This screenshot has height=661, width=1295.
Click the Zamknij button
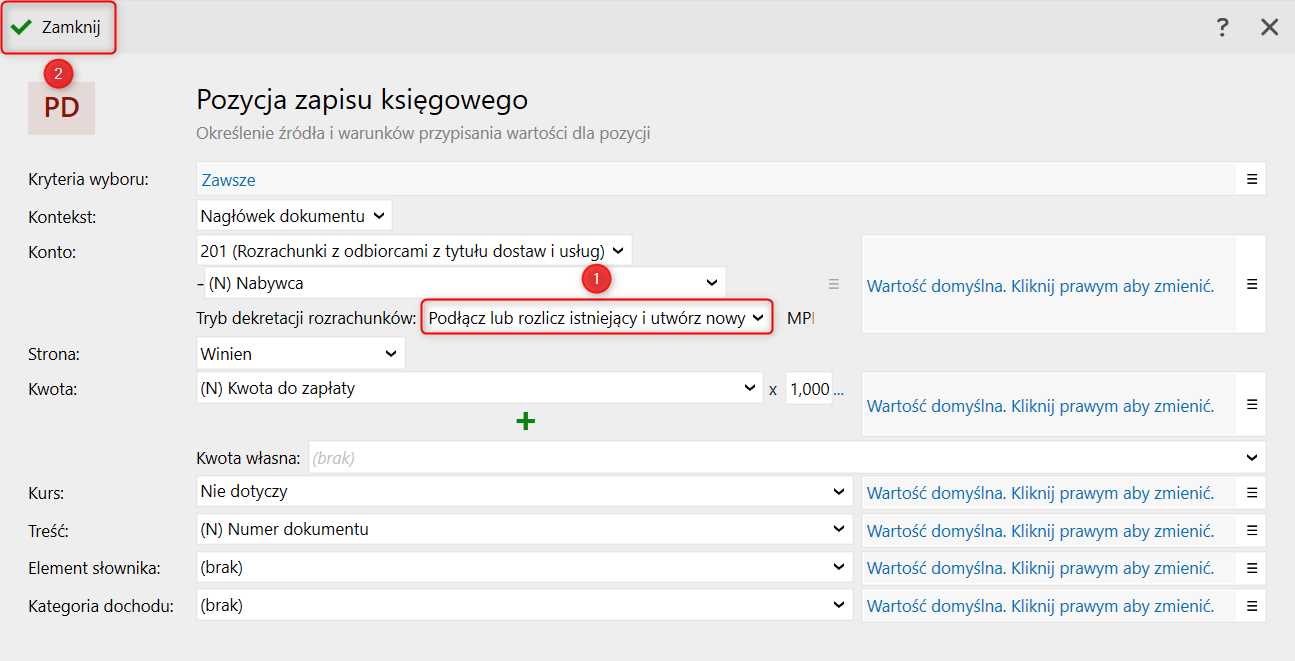[59, 28]
